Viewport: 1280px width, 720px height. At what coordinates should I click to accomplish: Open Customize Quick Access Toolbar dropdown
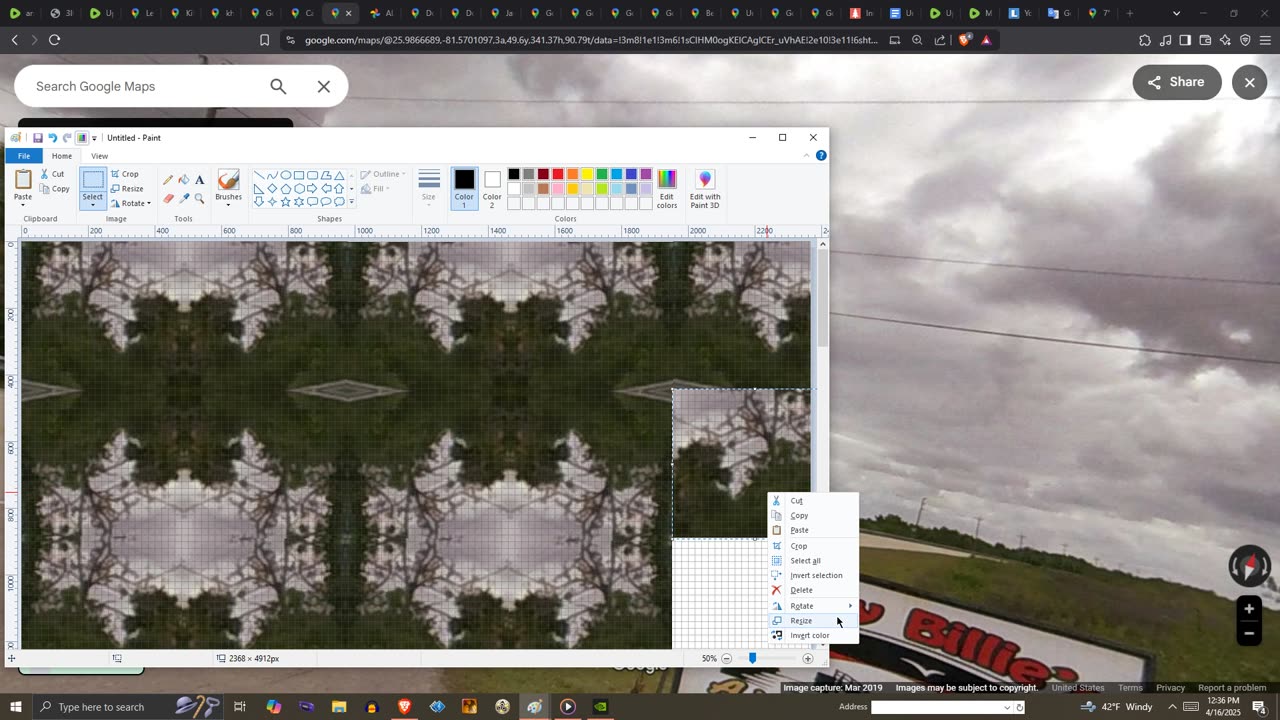coord(95,138)
